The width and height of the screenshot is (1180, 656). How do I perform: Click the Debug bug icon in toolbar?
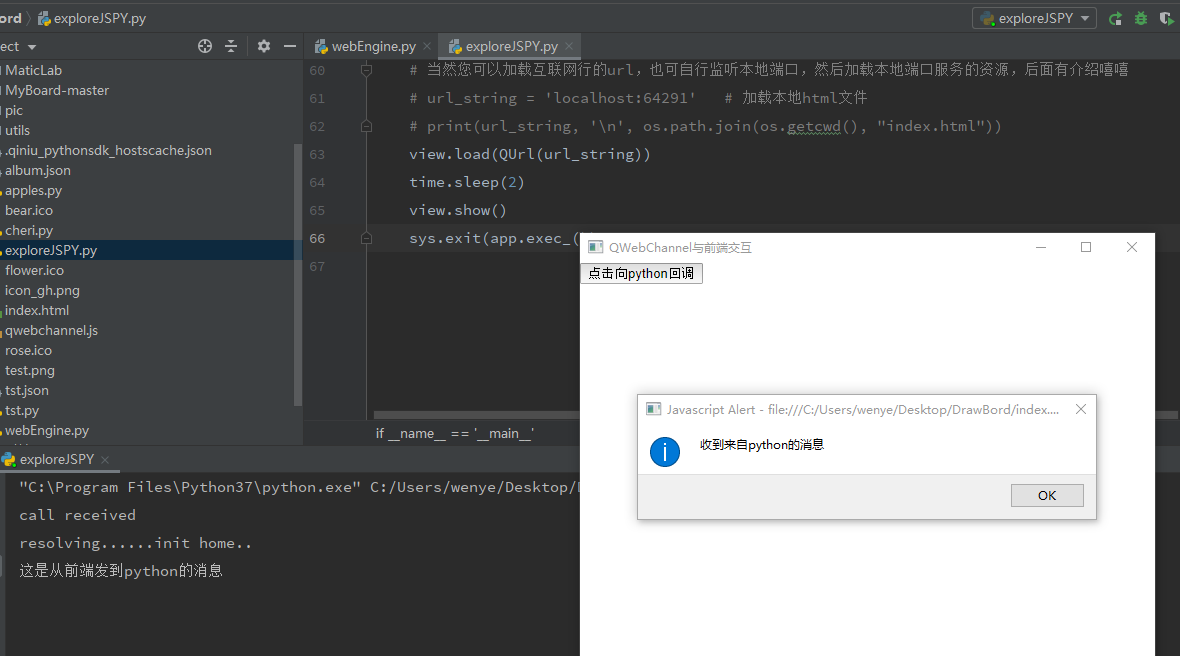pos(1141,19)
